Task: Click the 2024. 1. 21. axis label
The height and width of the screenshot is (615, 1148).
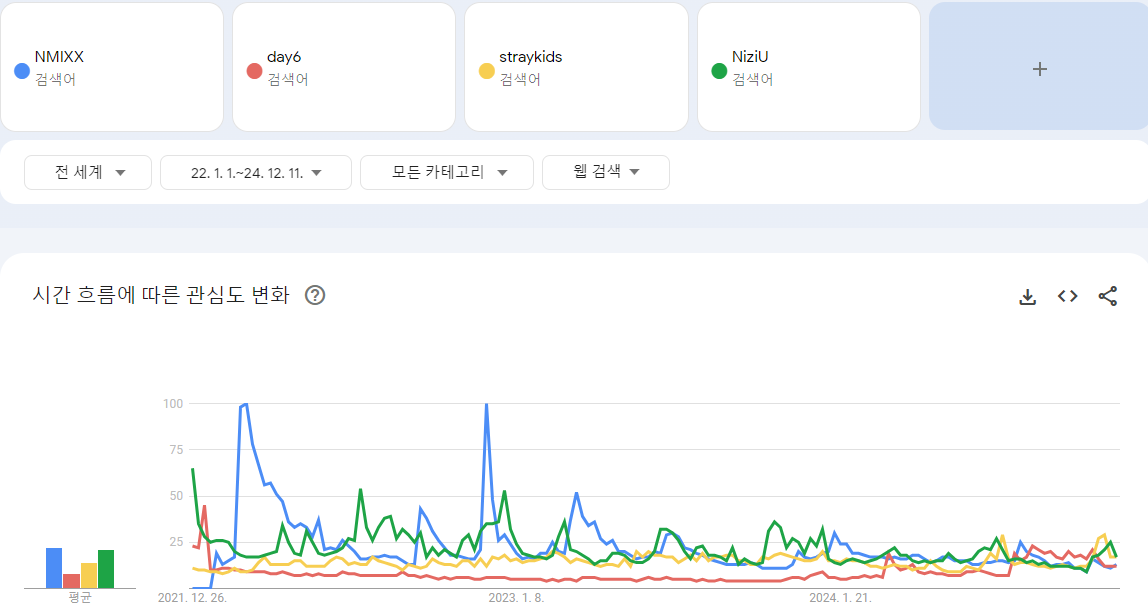Action: 840,597
